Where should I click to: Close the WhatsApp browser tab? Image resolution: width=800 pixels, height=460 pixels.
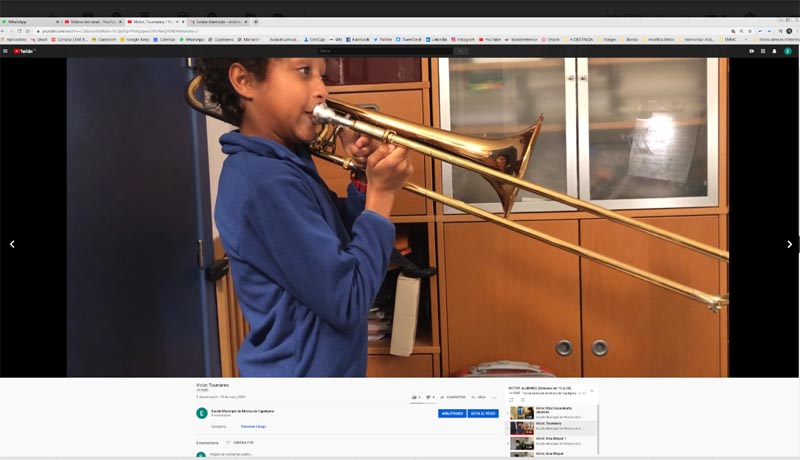tap(57, 22)
